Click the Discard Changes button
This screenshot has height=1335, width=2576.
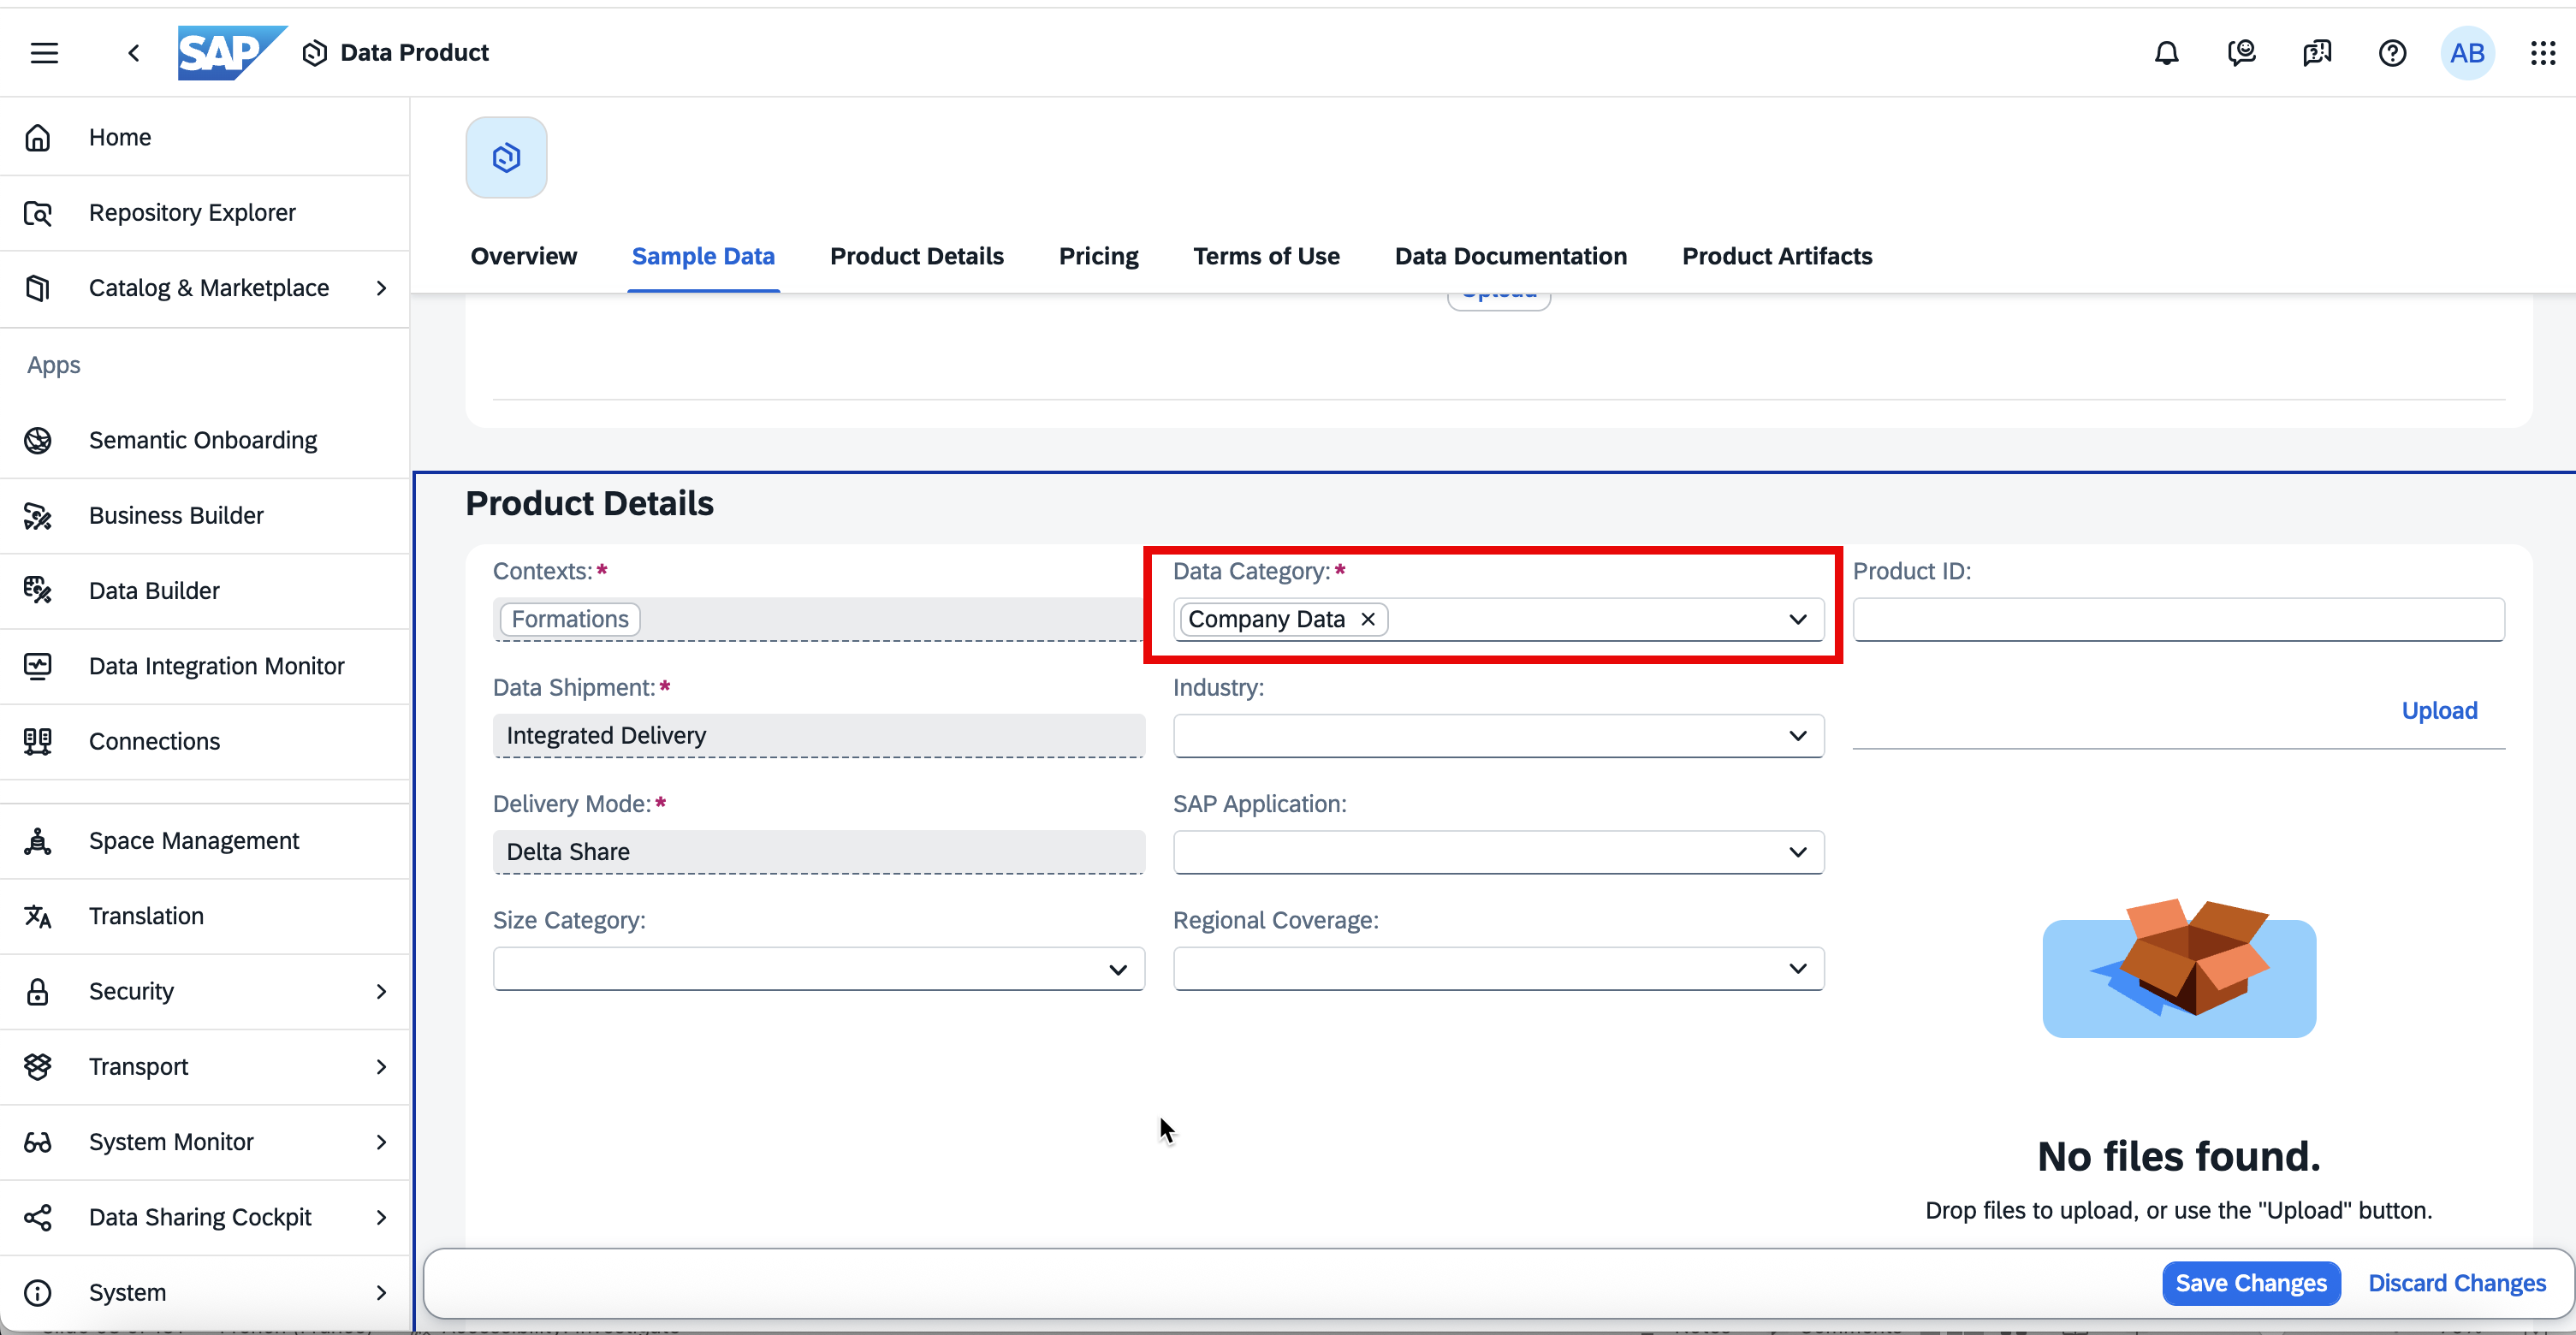point(2456,1283)
